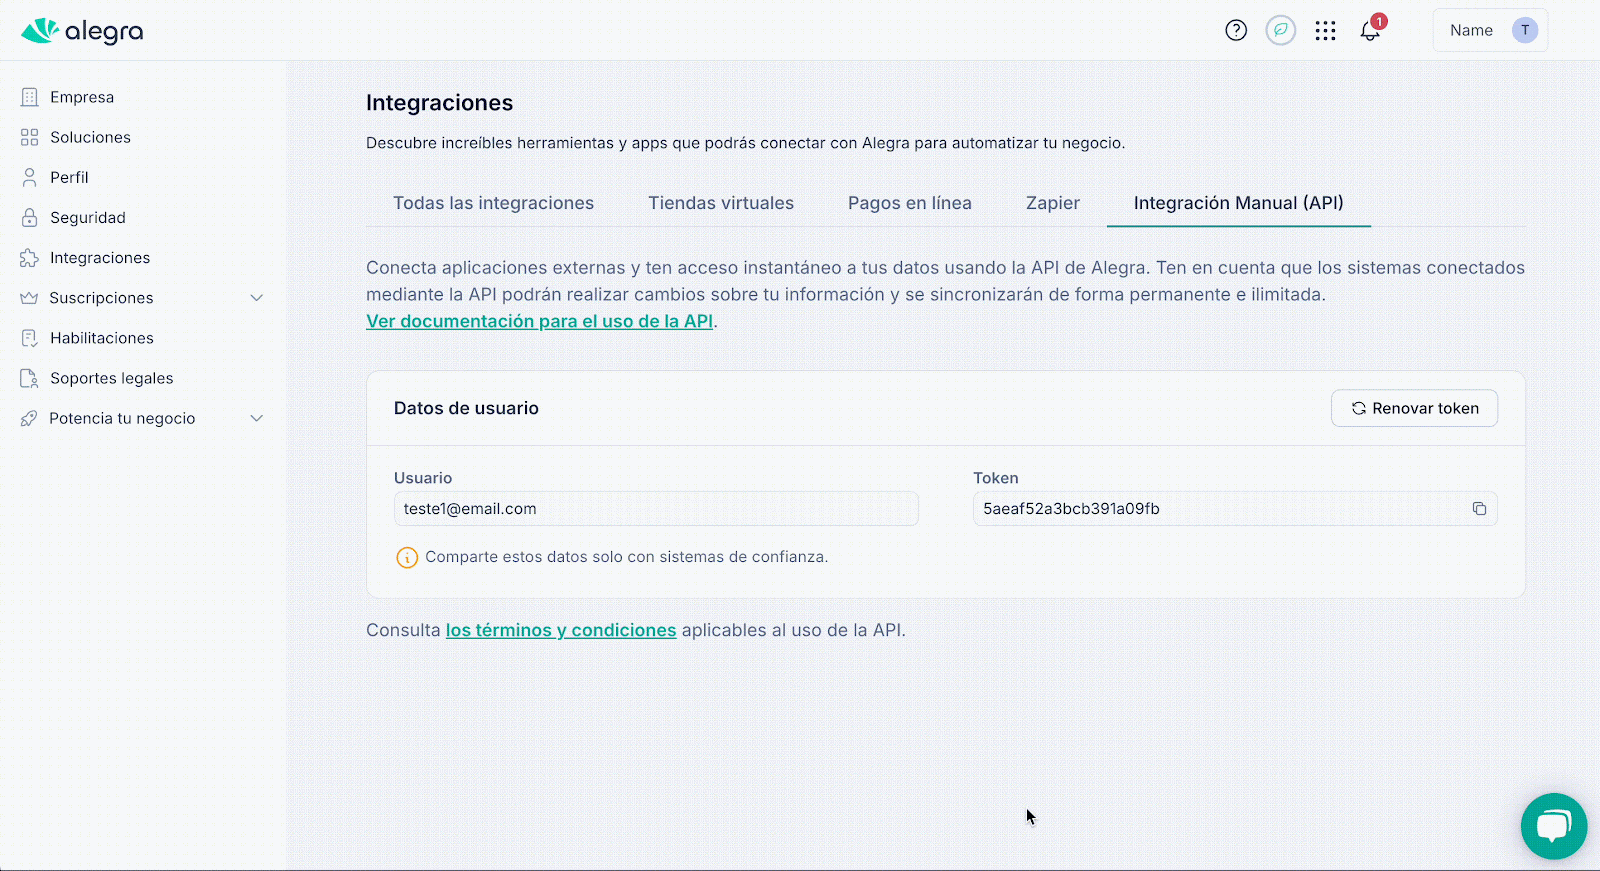Click the Usuario email field
Image resolution: width=1600 pixels, height=871 pixels.
point(656,509)
